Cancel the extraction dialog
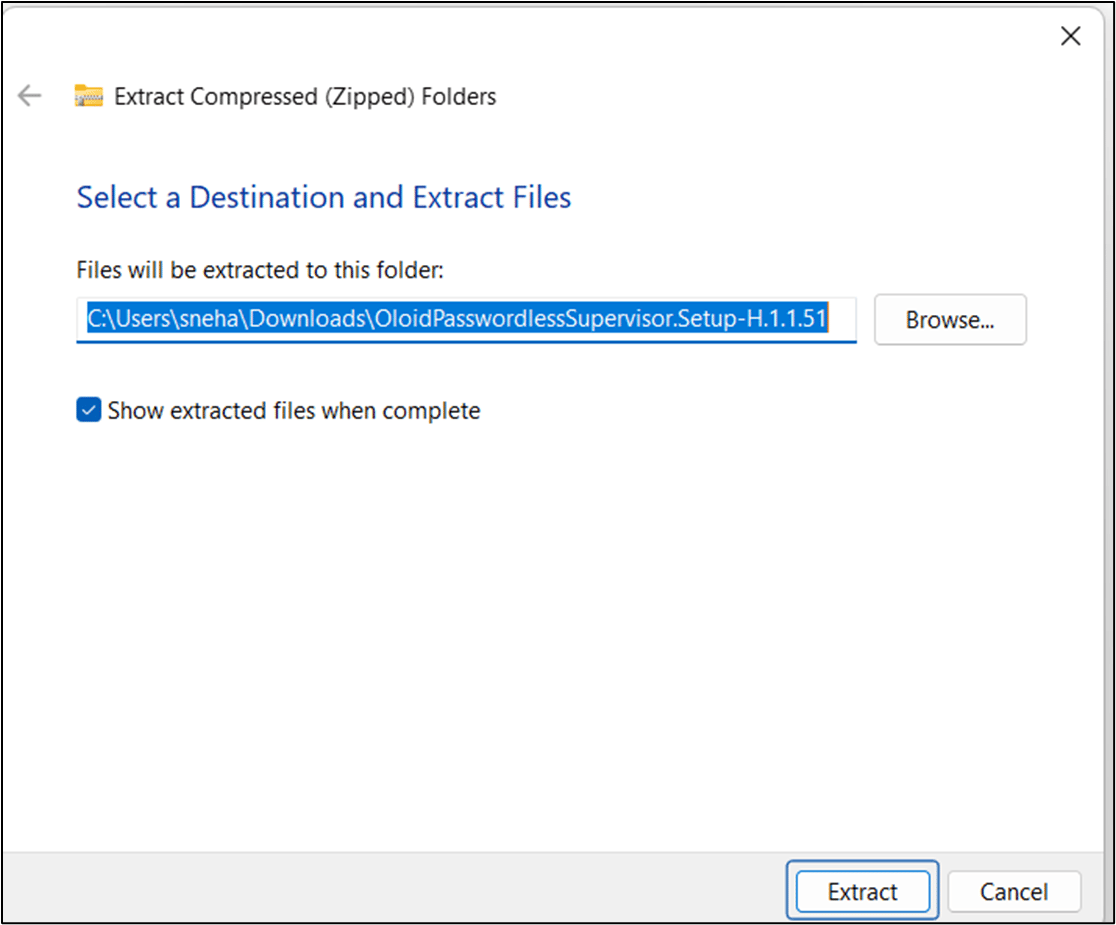 (x=1014, y=892)
